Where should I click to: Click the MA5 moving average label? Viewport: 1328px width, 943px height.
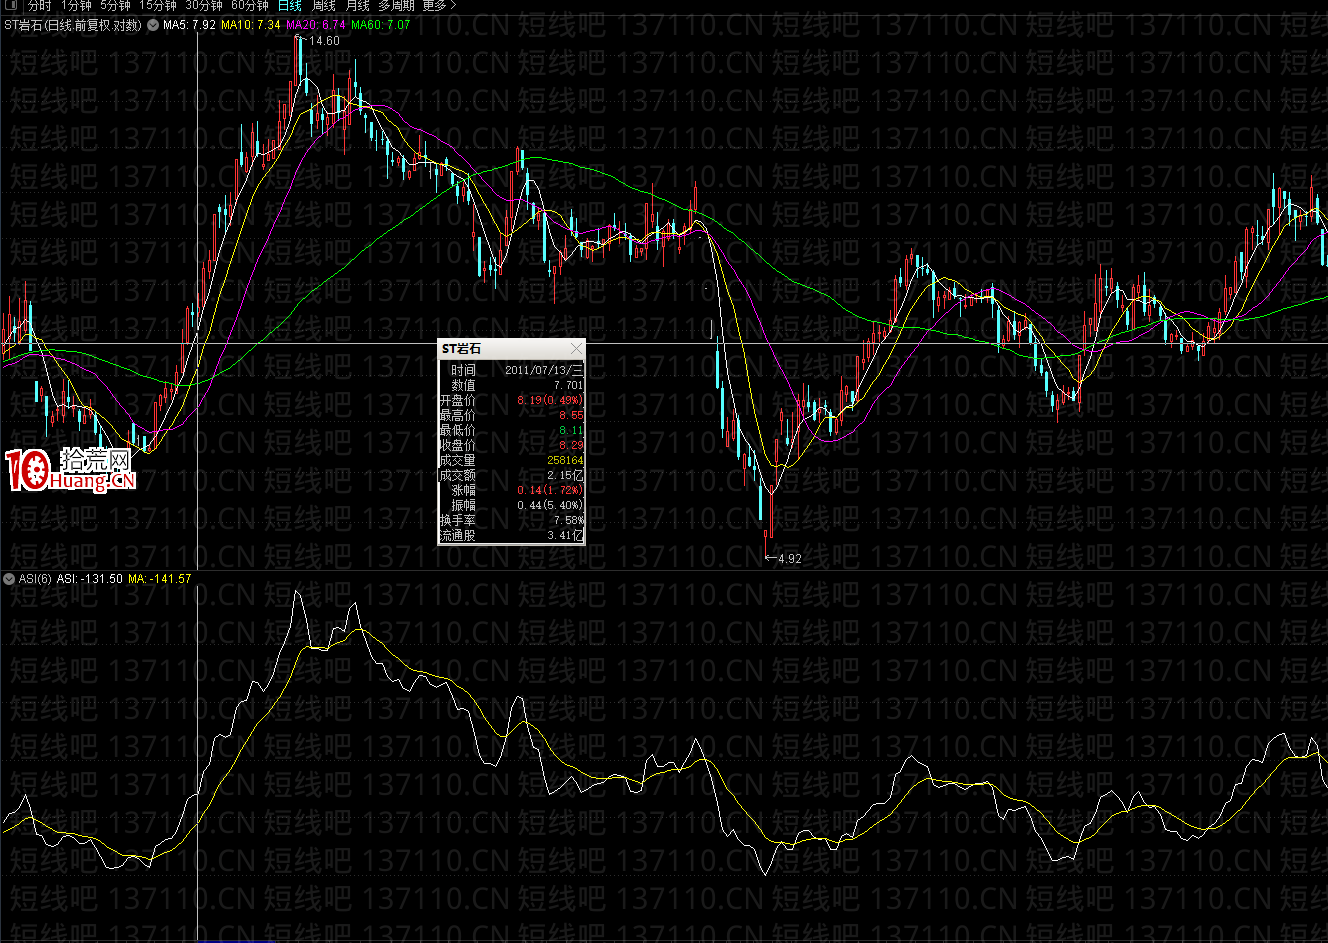coord(189,25)
